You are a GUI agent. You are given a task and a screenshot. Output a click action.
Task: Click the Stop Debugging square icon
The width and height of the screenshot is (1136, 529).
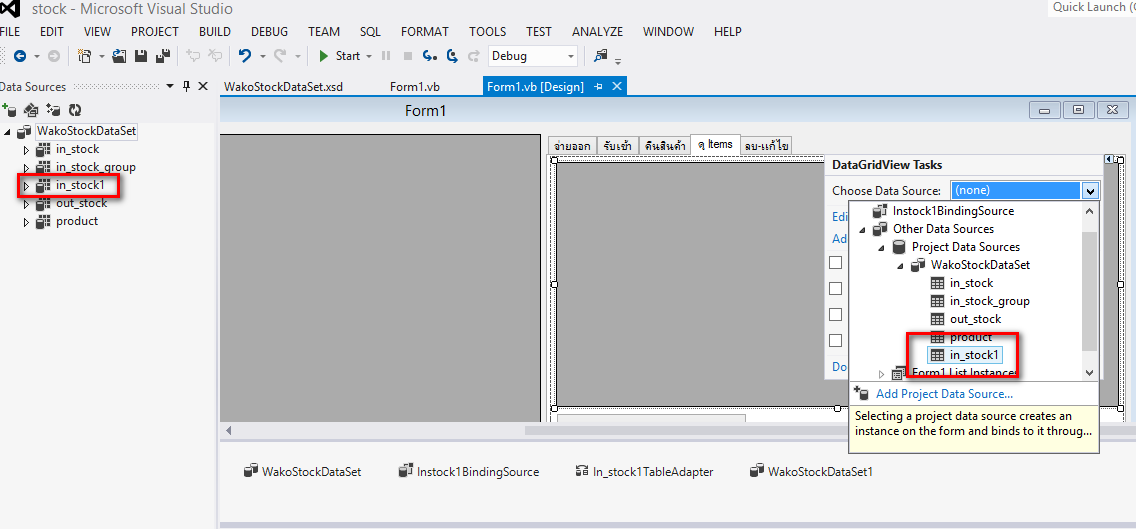408,56
